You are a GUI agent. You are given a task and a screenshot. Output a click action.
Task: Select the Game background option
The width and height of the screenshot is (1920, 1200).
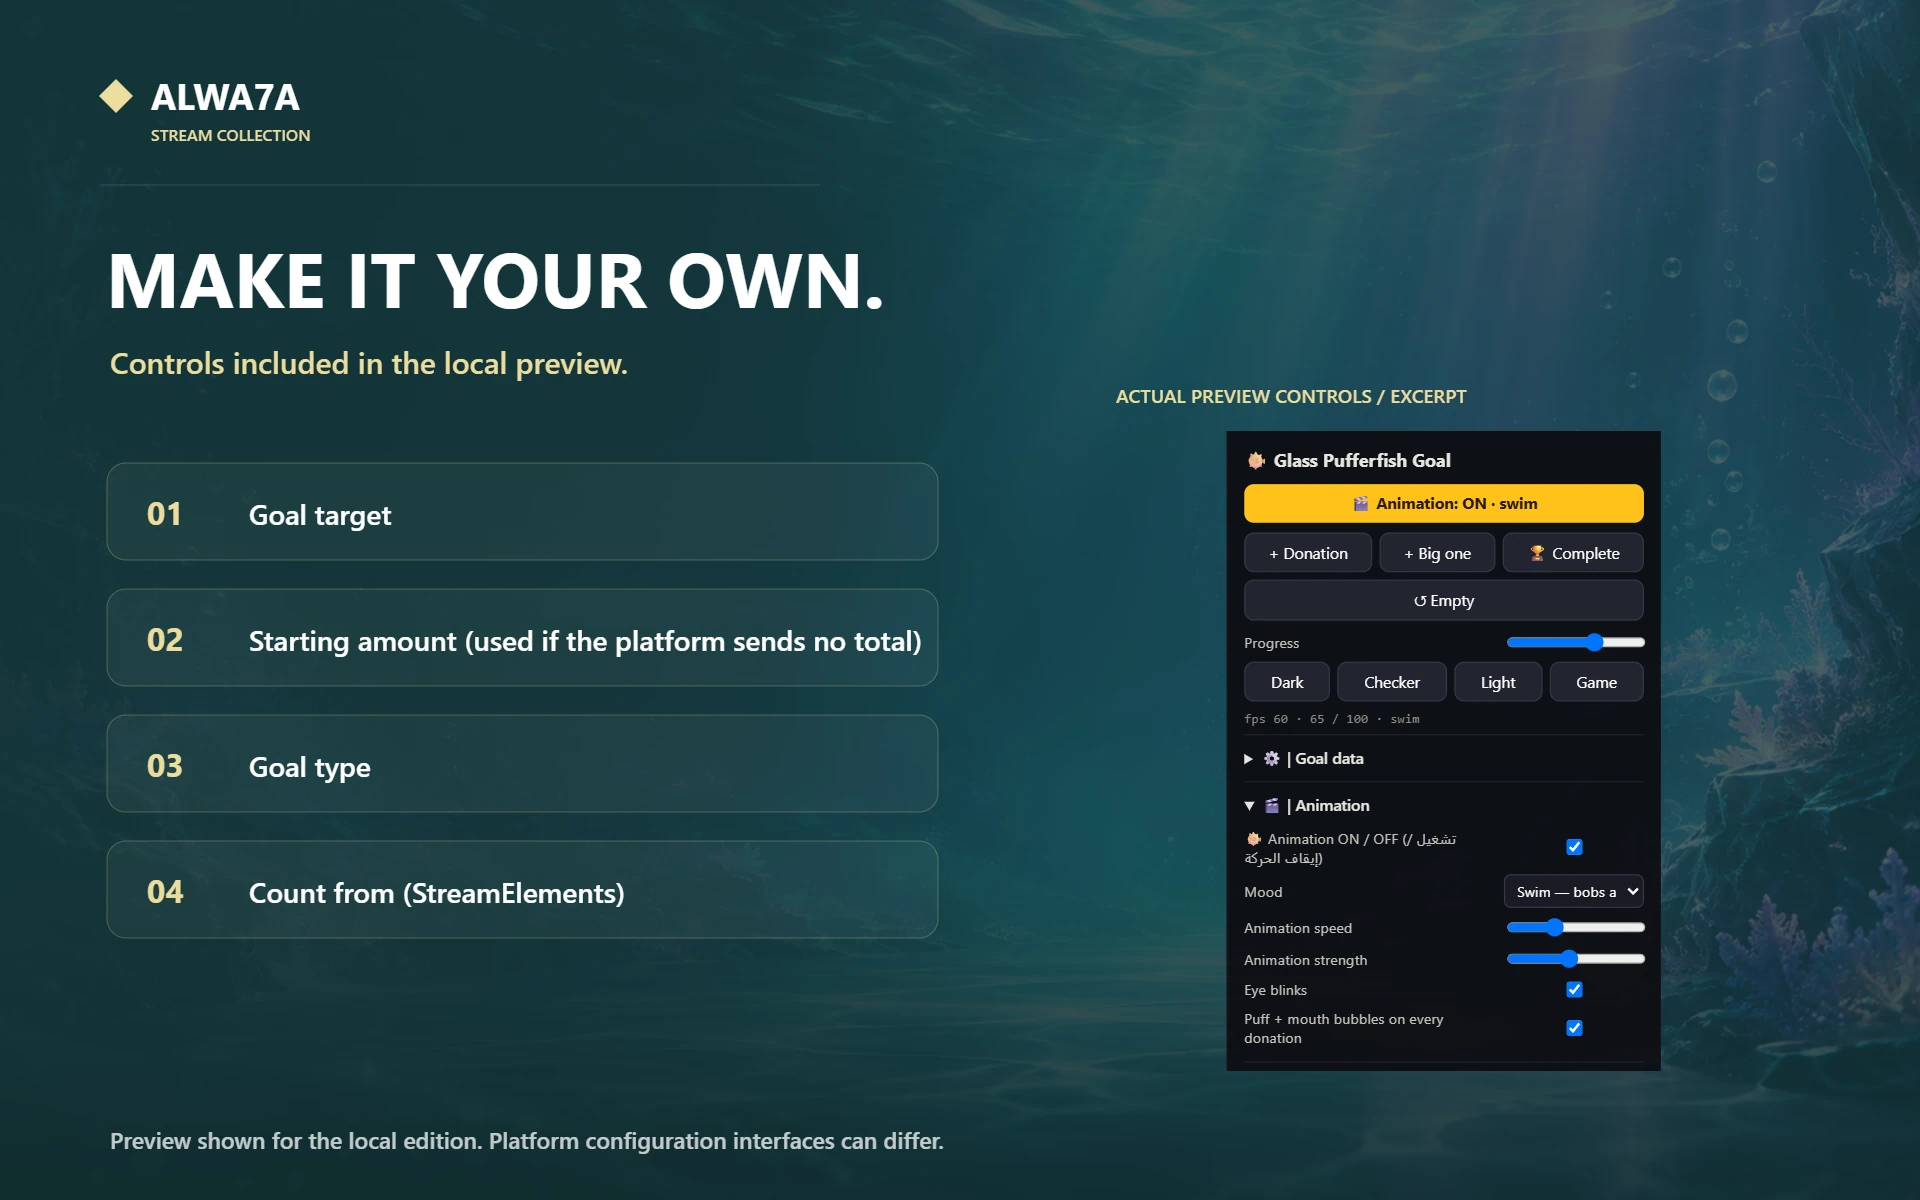[x=1596, y=682]
